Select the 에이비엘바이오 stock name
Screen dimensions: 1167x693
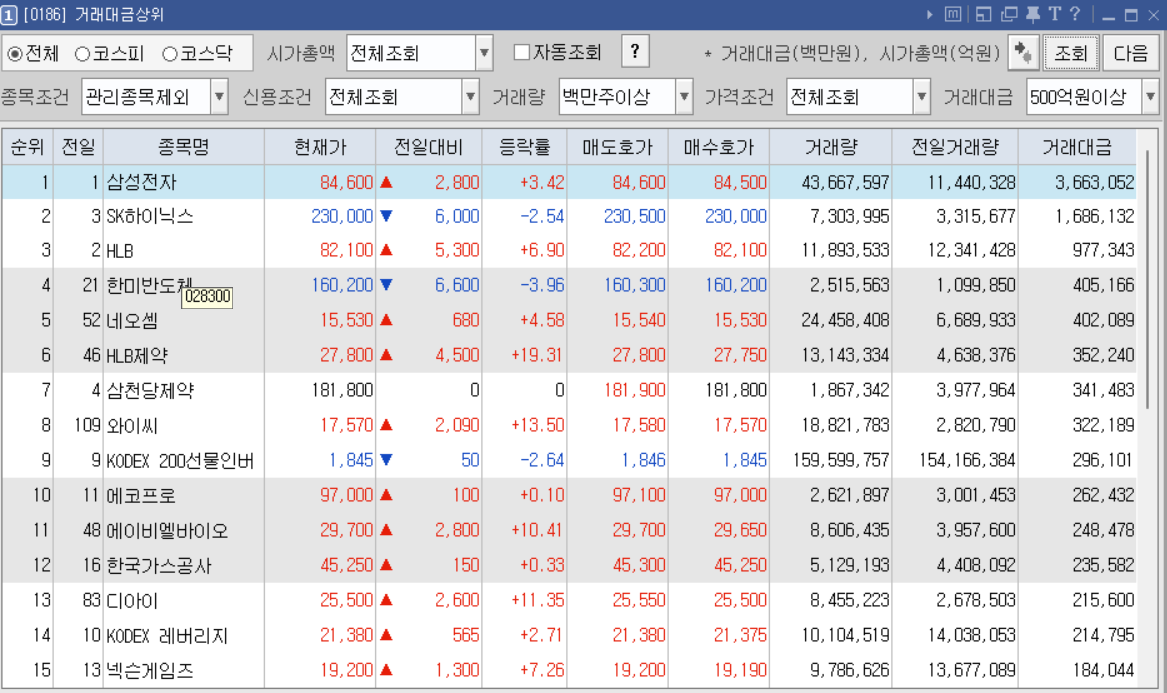(167, 530)
